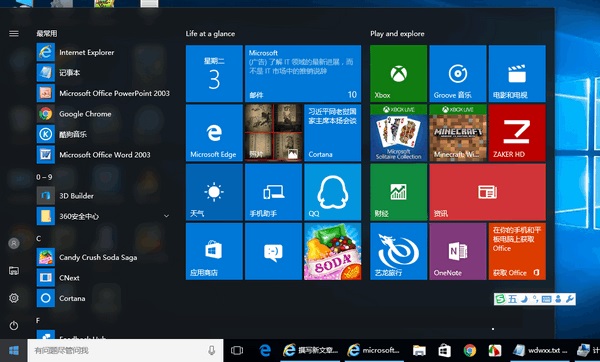This screenshot has width=600, height=362.
Task: Open Settings gear in Start sidebar
Action: pos(14,298)
